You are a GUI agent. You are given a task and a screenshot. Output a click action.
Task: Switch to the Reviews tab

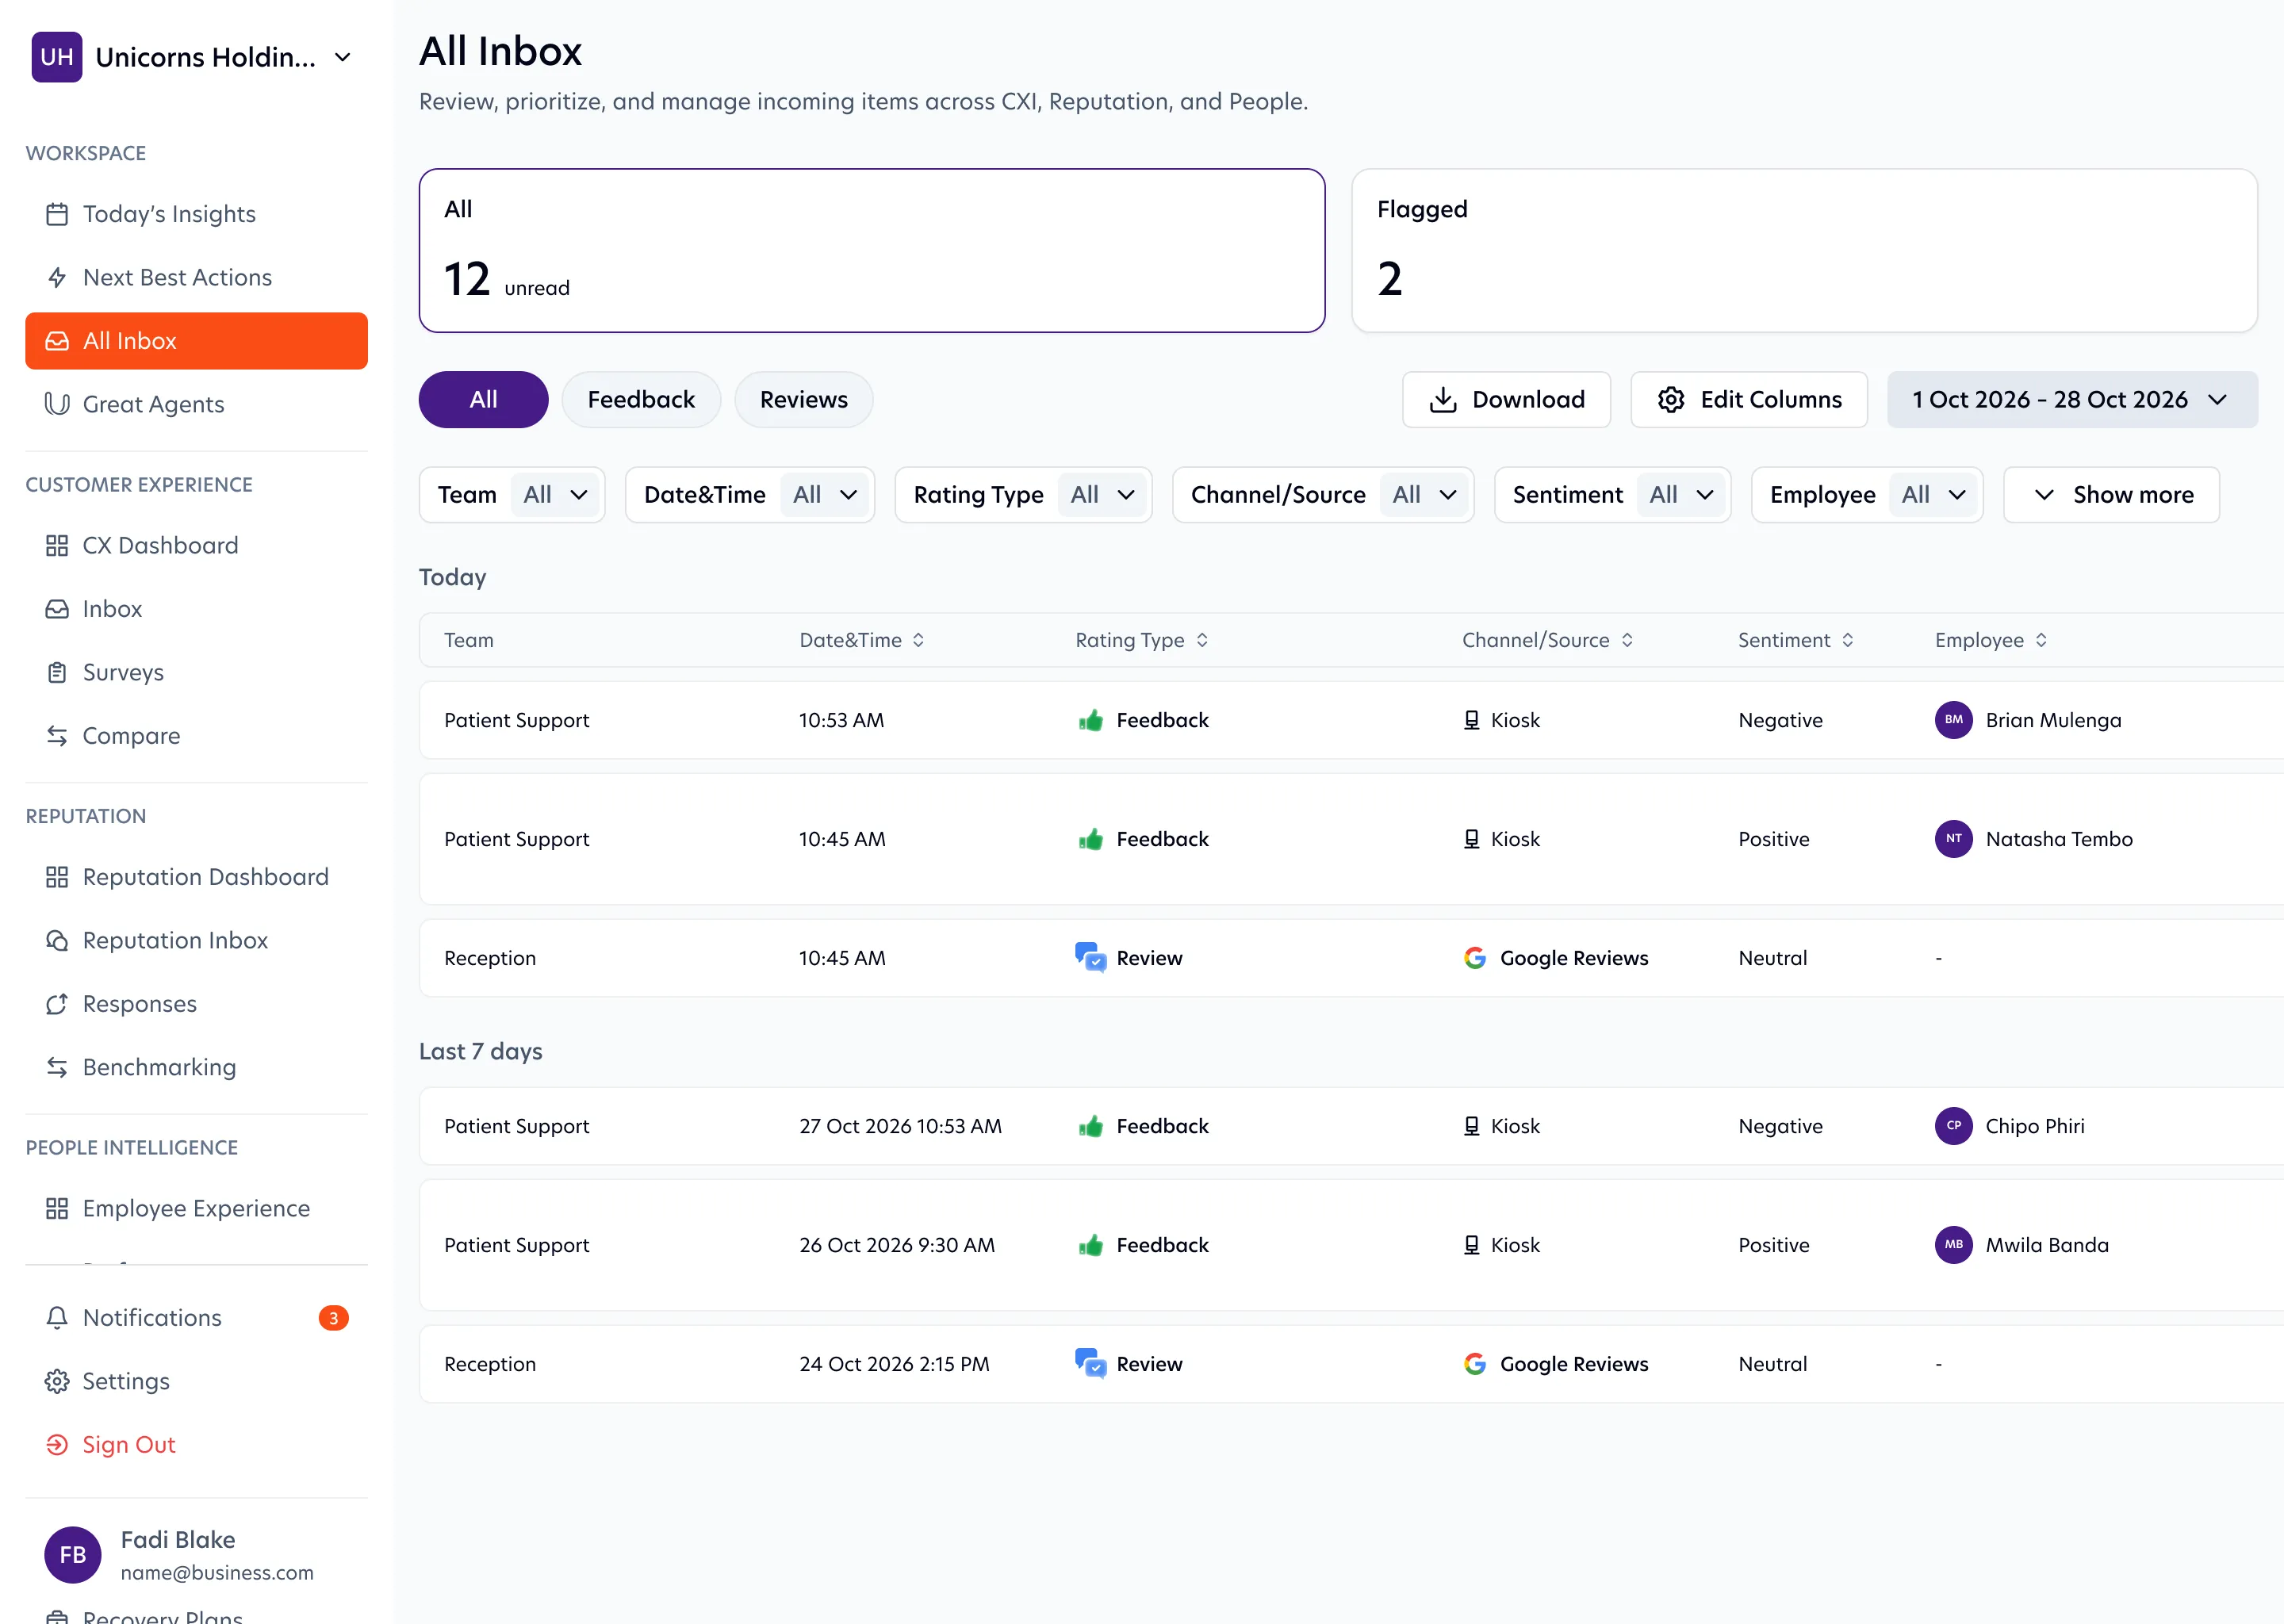pos(804,400)
